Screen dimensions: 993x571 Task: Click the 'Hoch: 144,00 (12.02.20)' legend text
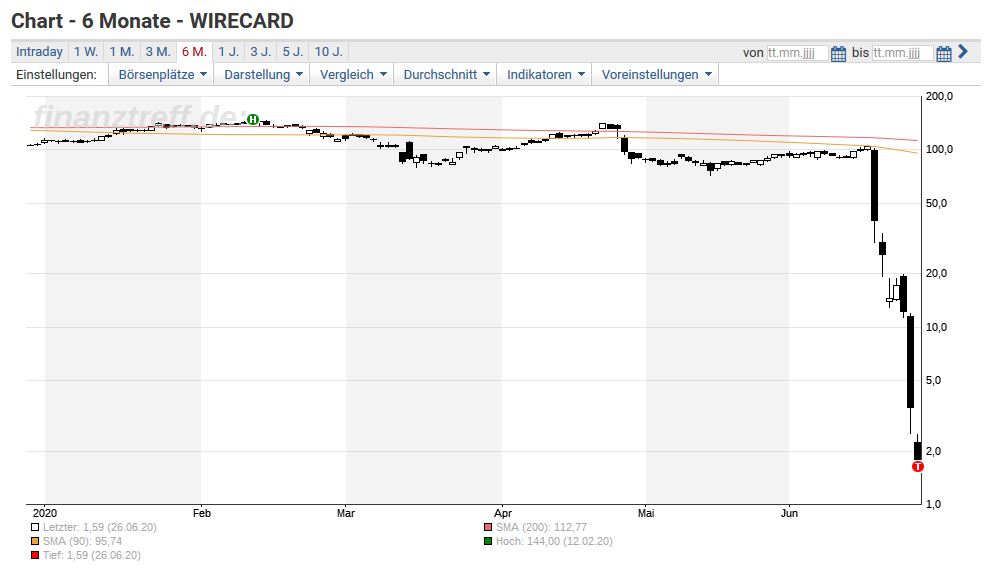pyautogui.click(x=554, y=541)
